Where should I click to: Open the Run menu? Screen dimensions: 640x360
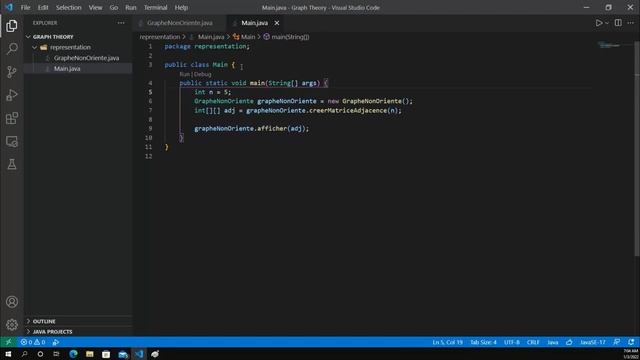[131, 7]
